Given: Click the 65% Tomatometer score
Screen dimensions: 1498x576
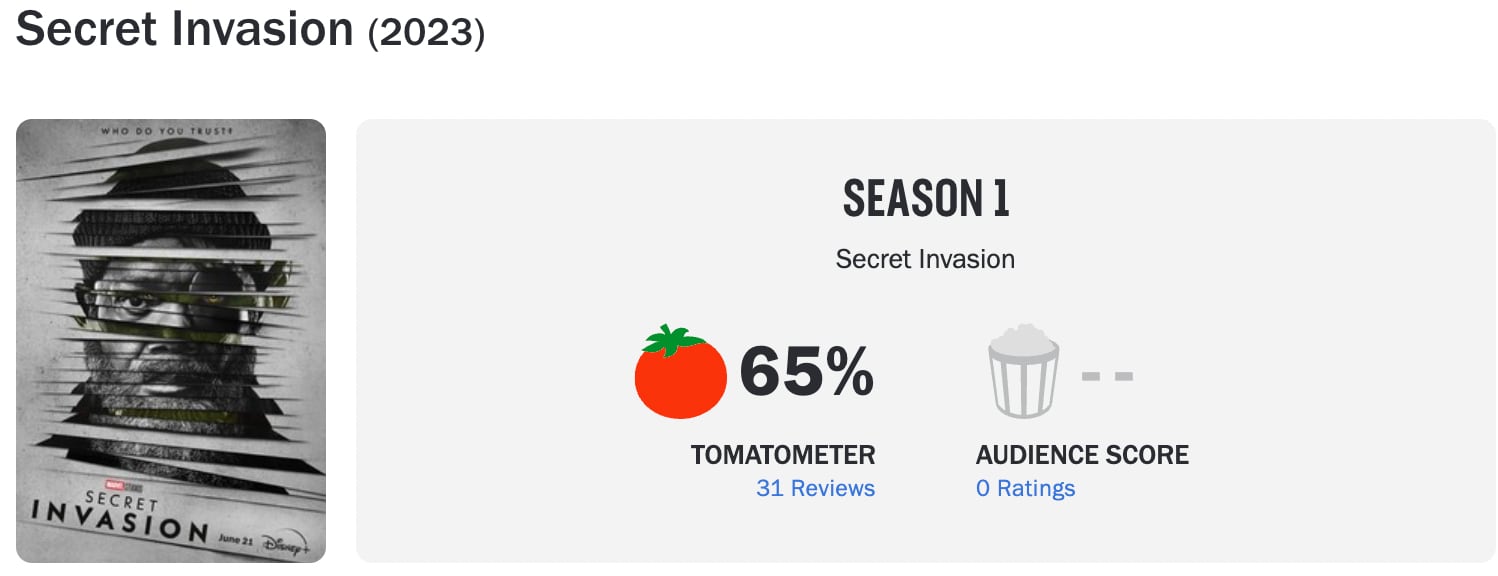Looking at the screenshot, I should pos(806,373).
